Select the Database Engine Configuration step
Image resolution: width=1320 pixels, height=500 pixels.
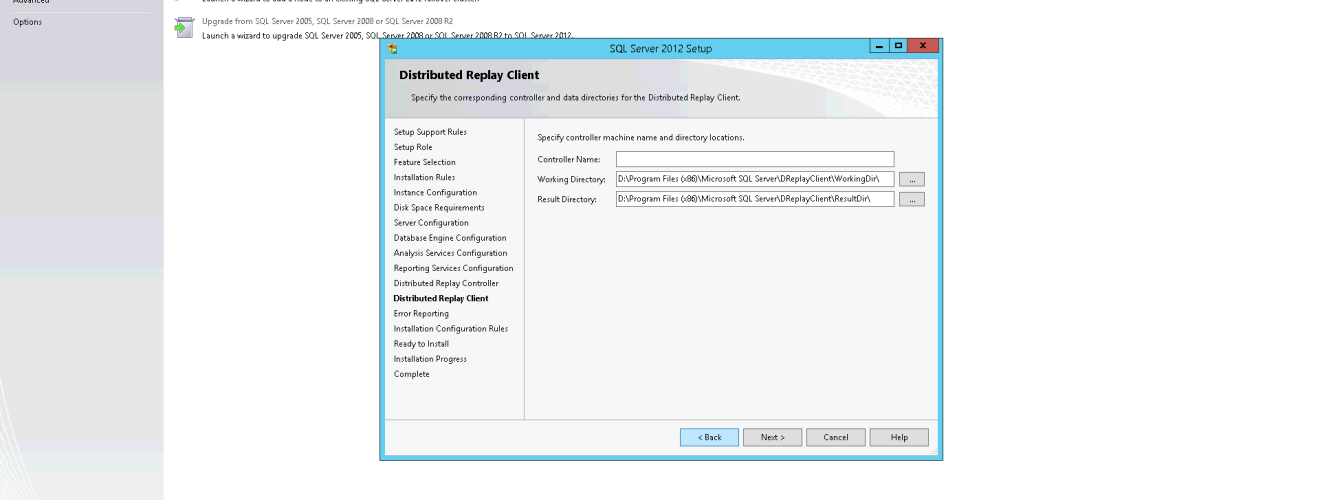450,238
